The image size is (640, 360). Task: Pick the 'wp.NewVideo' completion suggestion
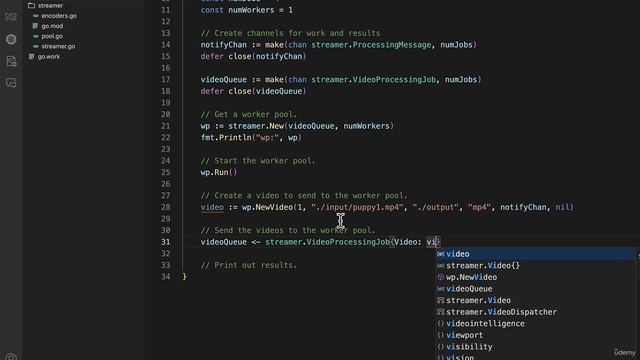click(x=535, y=277)
